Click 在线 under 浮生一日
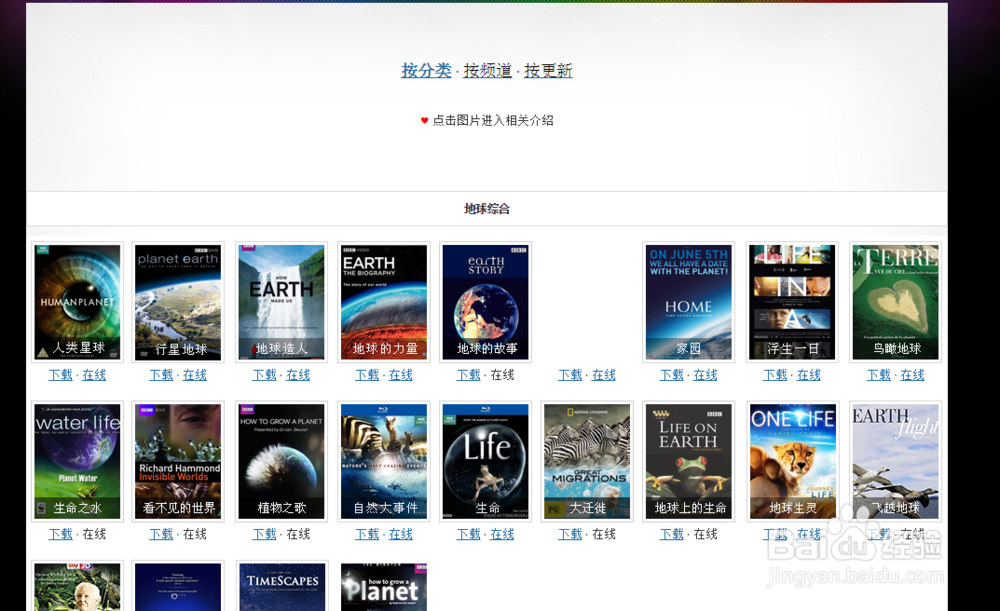The width and height of the screenshot is (1000, 611). click(x=809, y=375)
